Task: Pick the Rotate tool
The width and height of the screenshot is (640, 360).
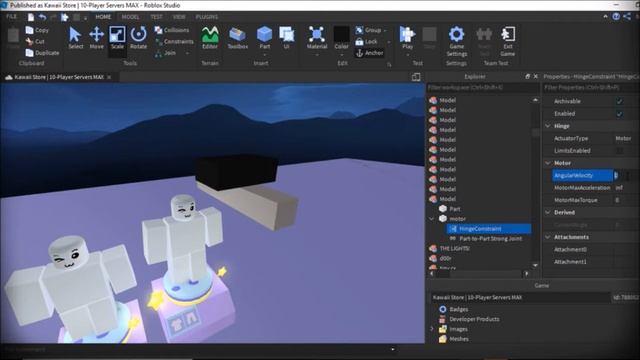Action: pyautogui.click(x=138, y=38)
